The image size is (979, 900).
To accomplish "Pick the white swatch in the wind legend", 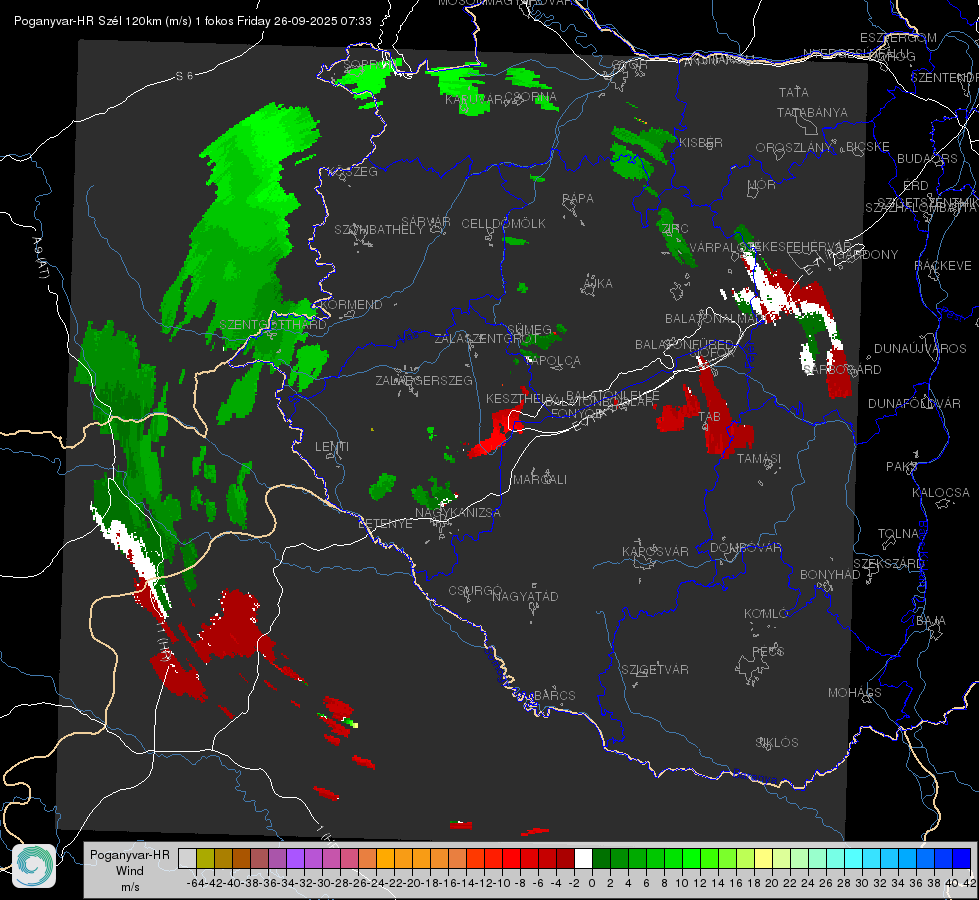I will pyautogui.click(x=583, y=858).
